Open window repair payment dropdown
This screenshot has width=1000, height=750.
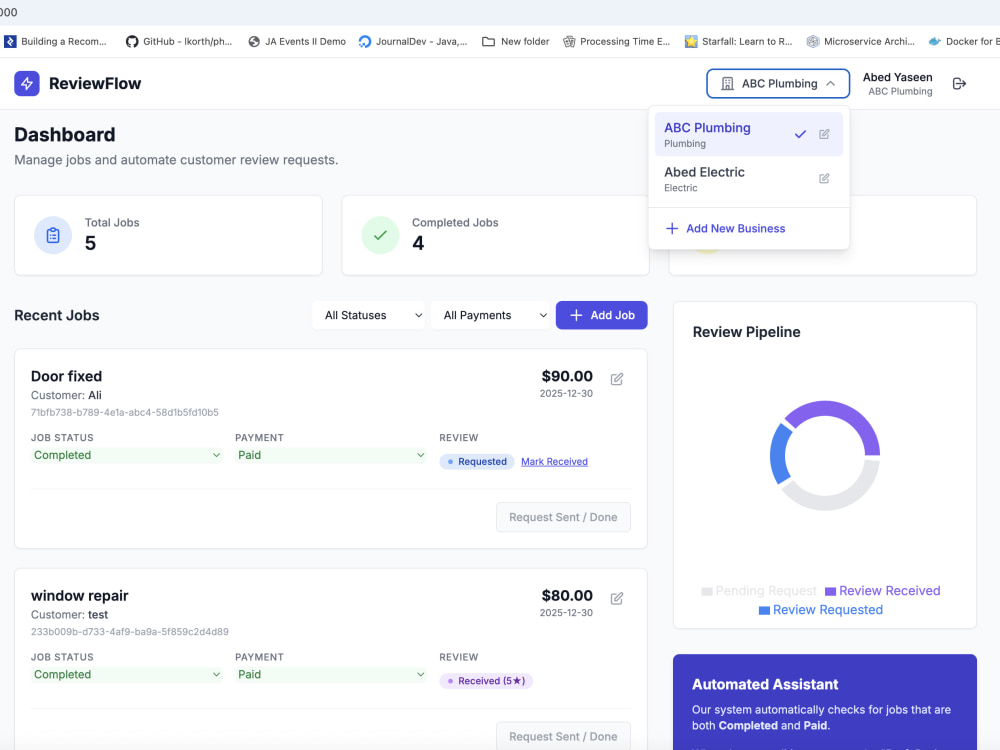point(330,674)
